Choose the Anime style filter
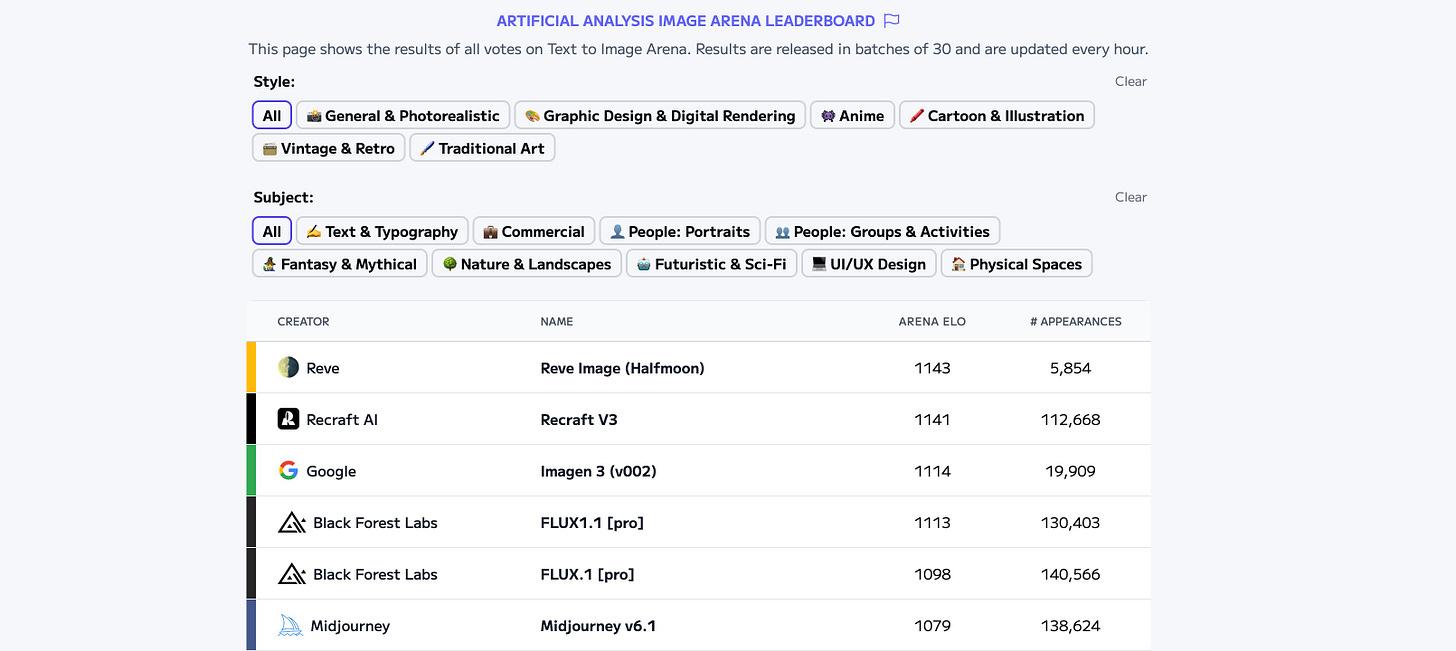 click(852, 116)
